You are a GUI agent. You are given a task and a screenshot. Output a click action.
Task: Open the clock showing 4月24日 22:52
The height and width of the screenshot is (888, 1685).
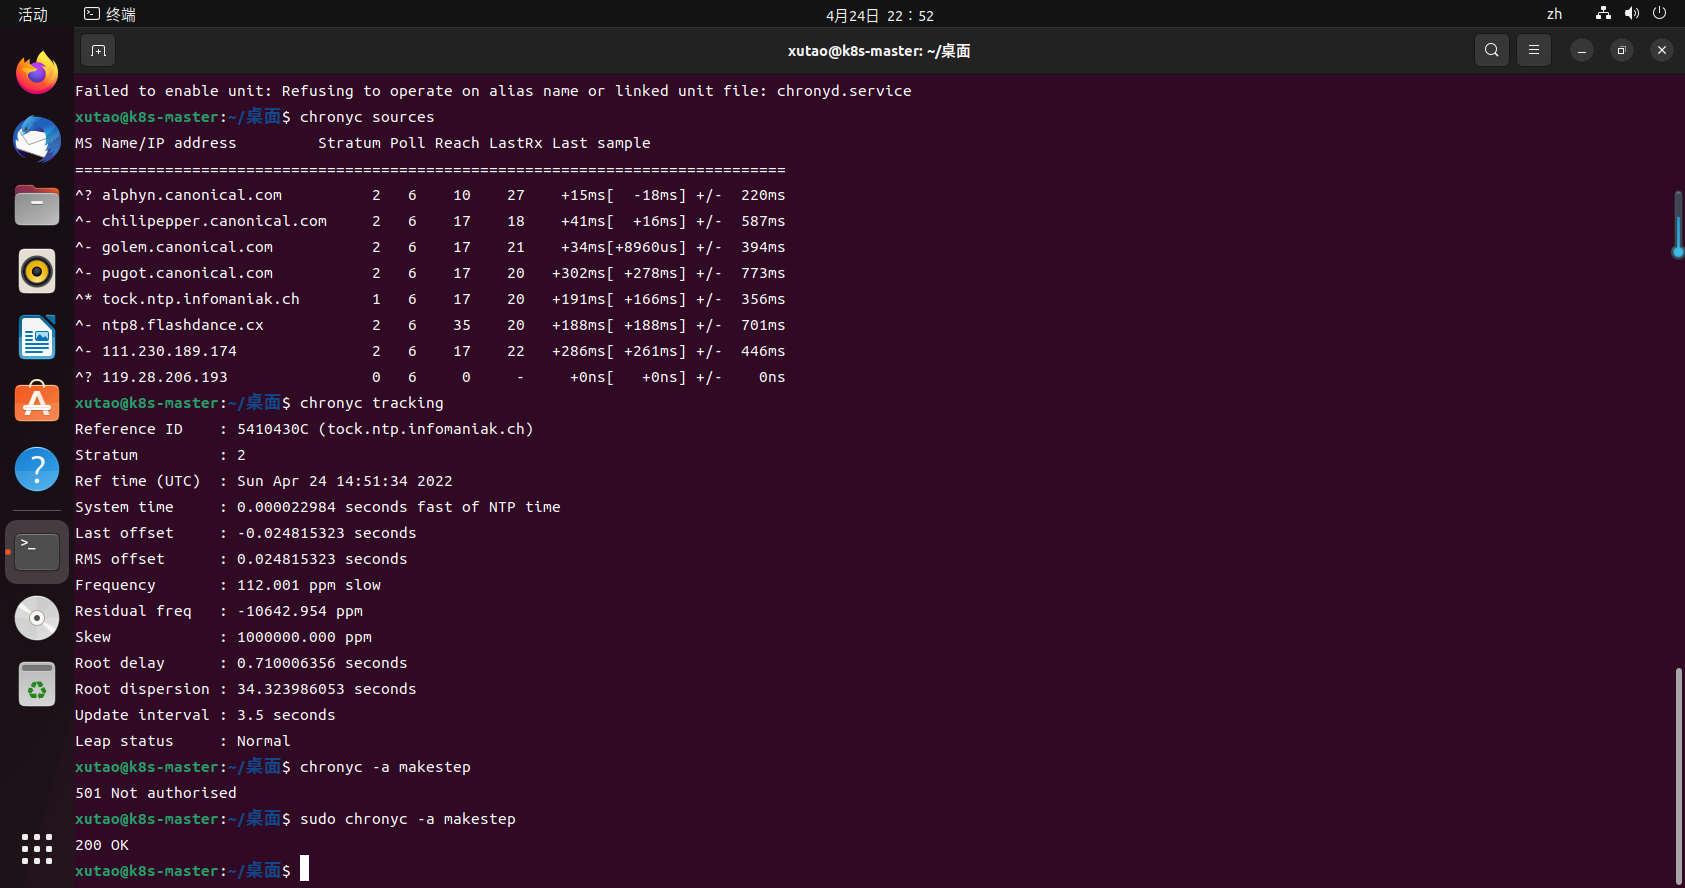click(880, 15)
